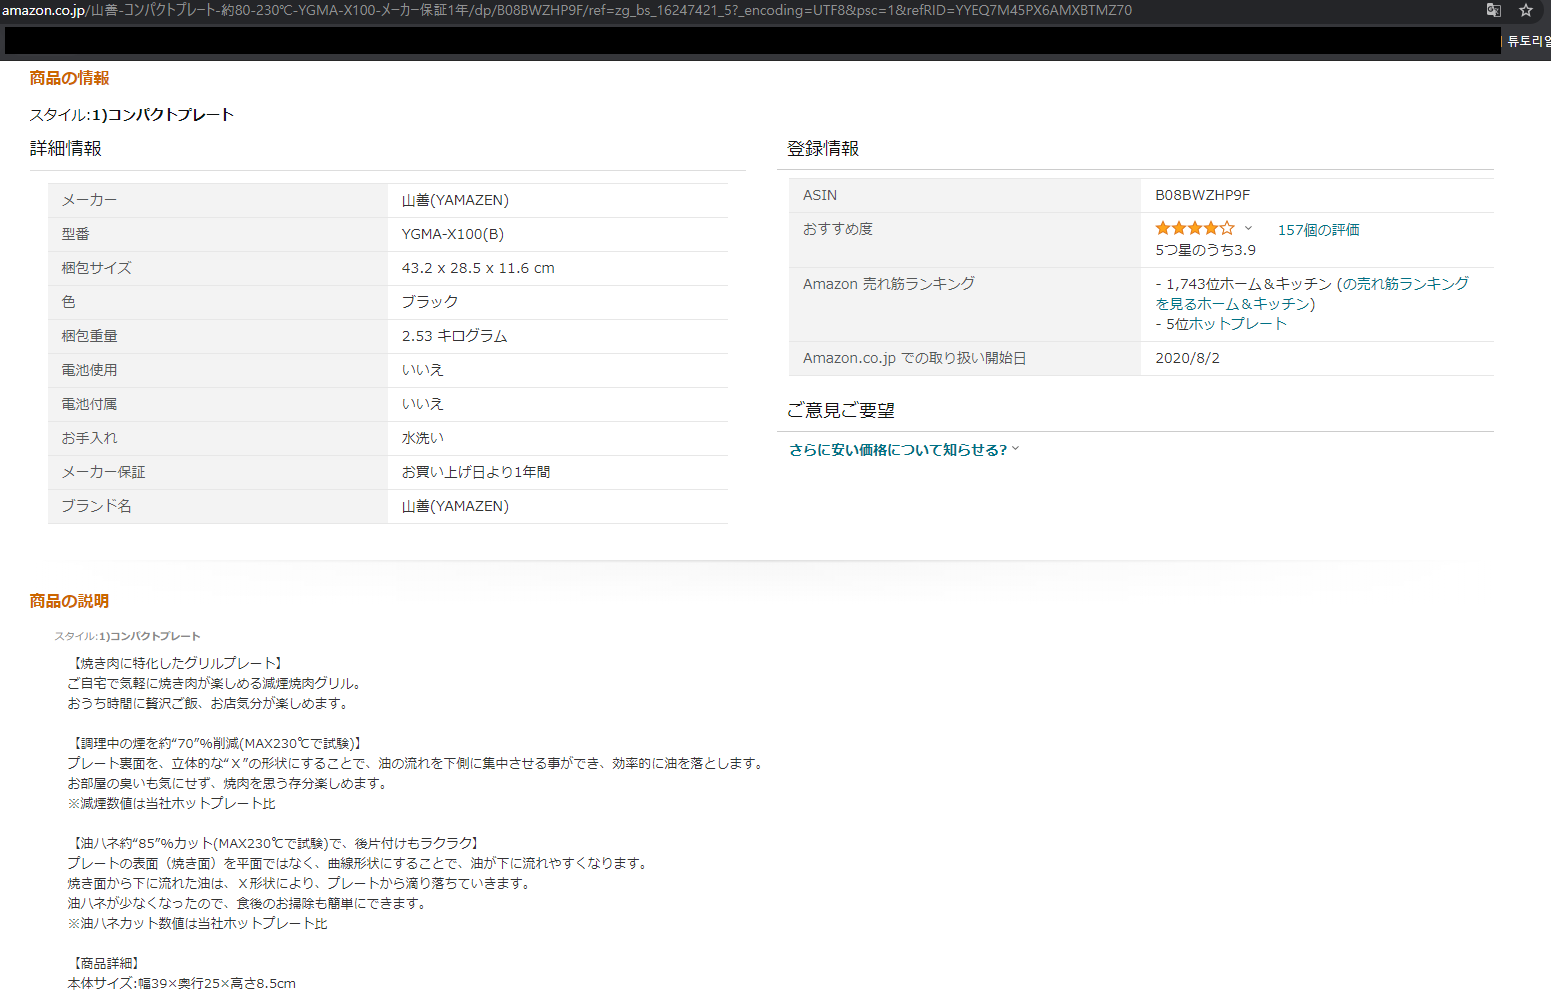Click 山善(YAMAZEN) in the メーカー row
Screen dimensions: 1551x994
pyautogui.click(x=455, y=200)
